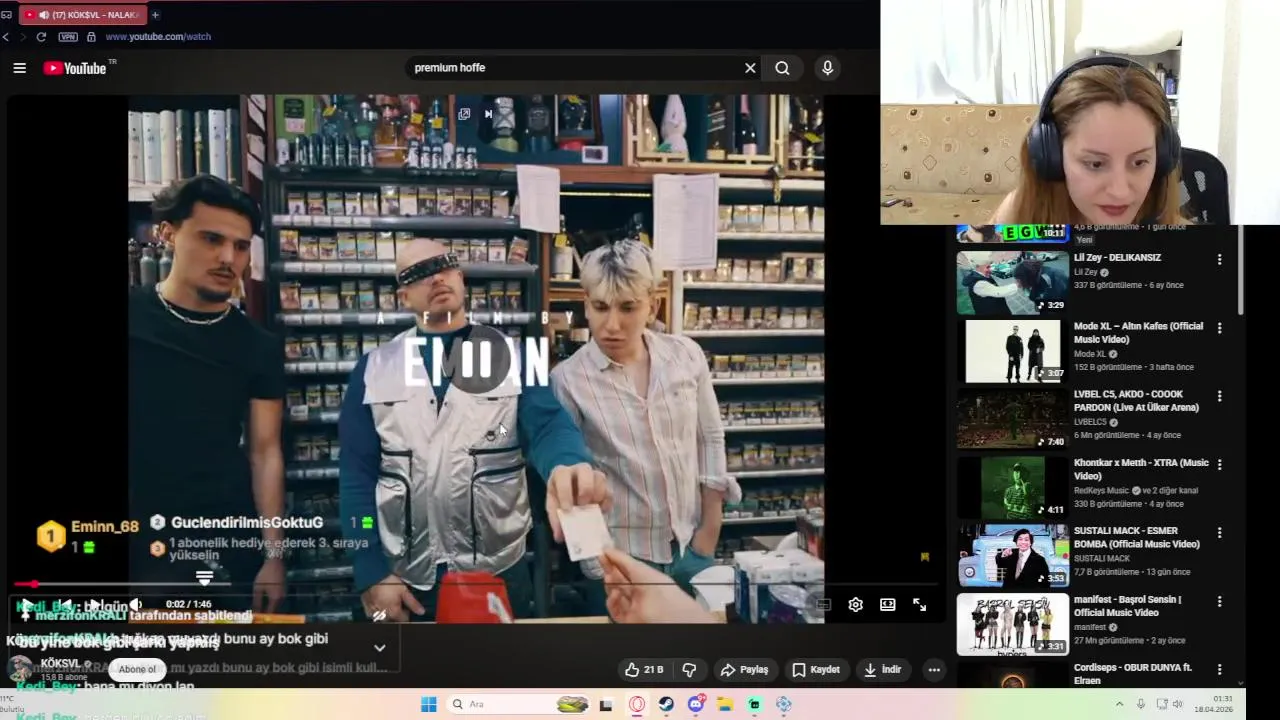
Task: Open more actions three-dot button
Action: click(x=934, y=670)
